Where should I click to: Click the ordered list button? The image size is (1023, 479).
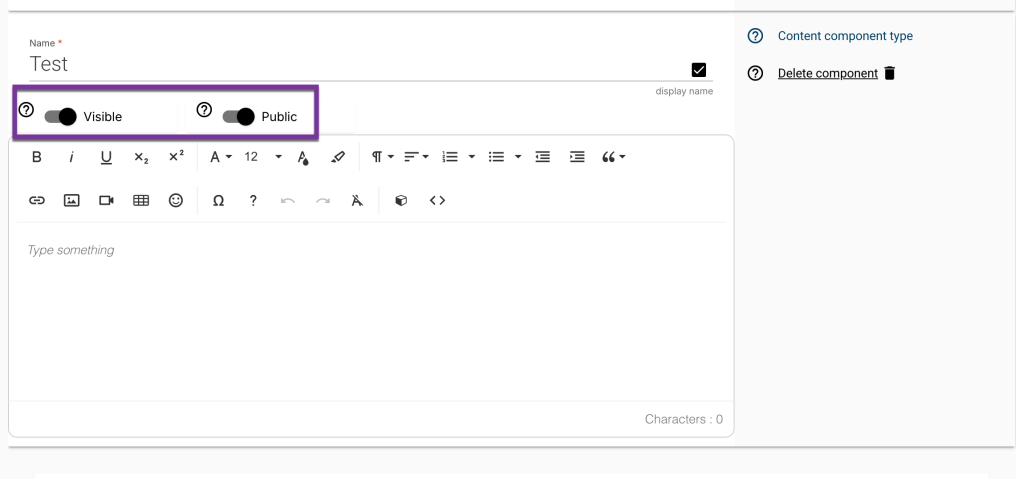click(450, 157)
